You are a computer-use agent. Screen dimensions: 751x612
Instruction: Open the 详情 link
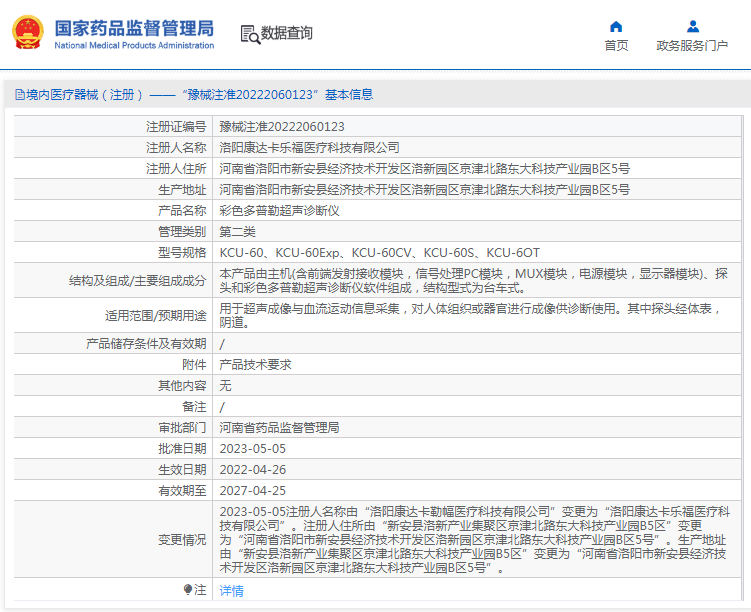pyautogui.click(x=231, y=591)
